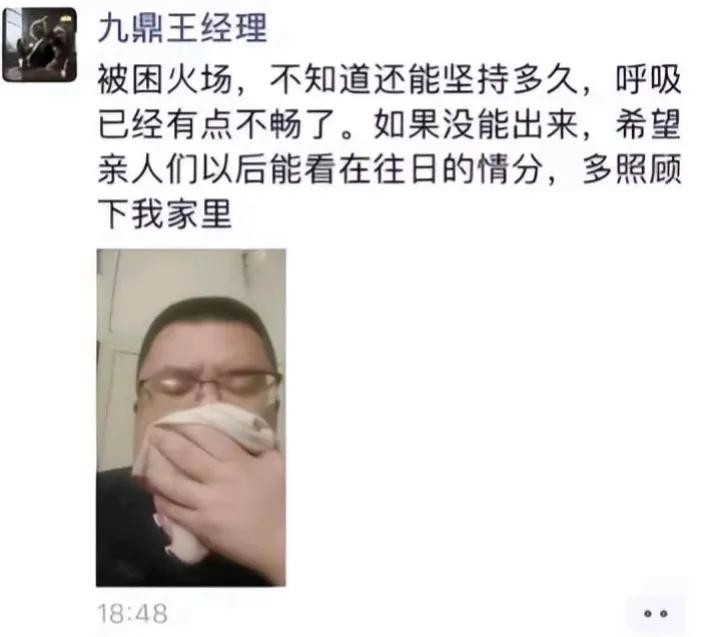Click the 18:48 post timestamp
The image size is (712, 637).
pyautogui.click(x=133, y=613)
